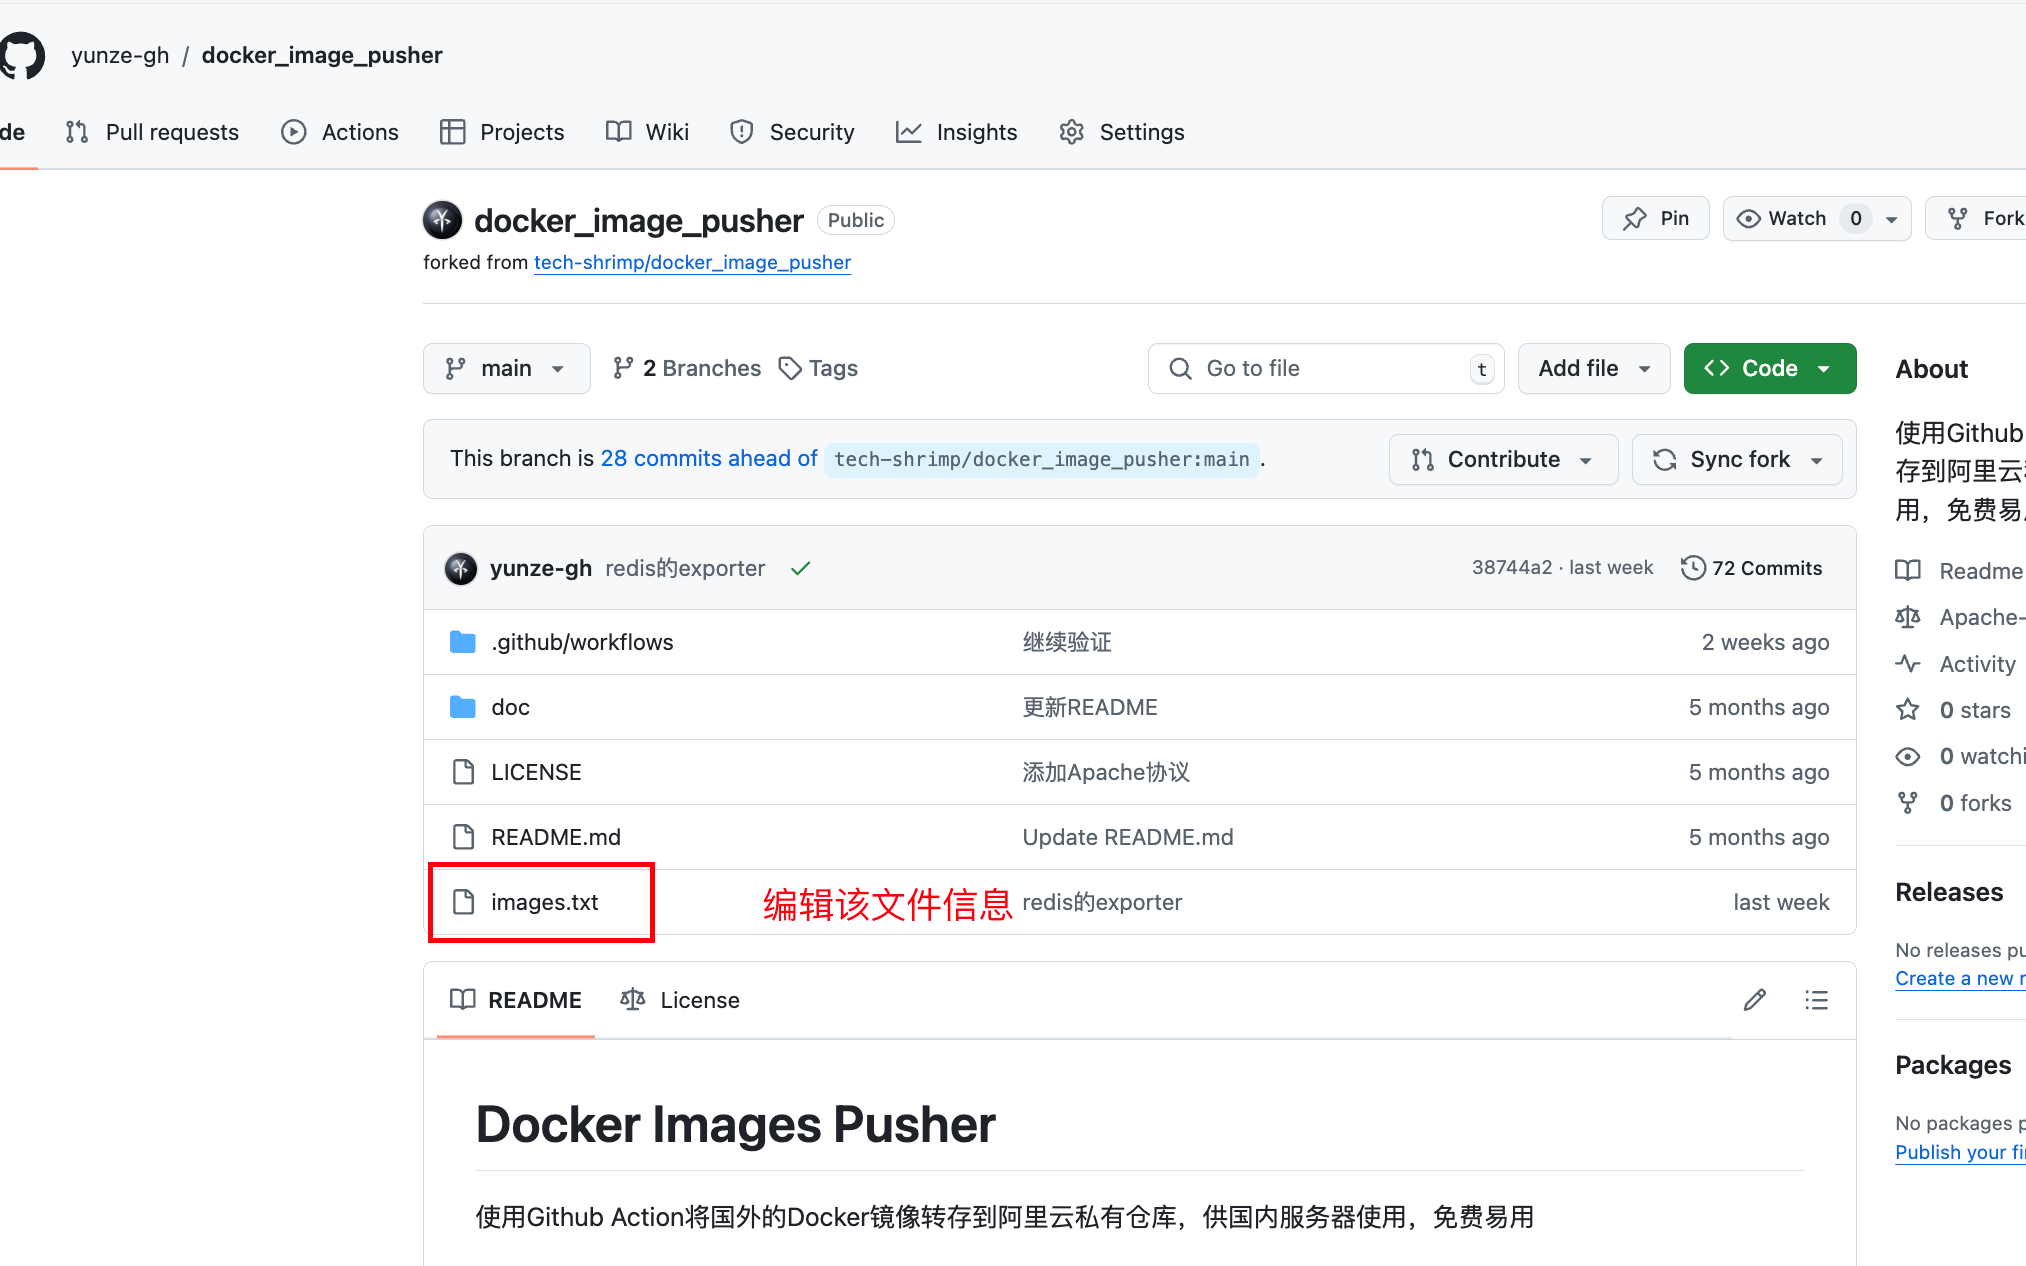The width and height of the screenshot is (2026, 1266).
Task: Open the README.md file
Action: (556, 837)
